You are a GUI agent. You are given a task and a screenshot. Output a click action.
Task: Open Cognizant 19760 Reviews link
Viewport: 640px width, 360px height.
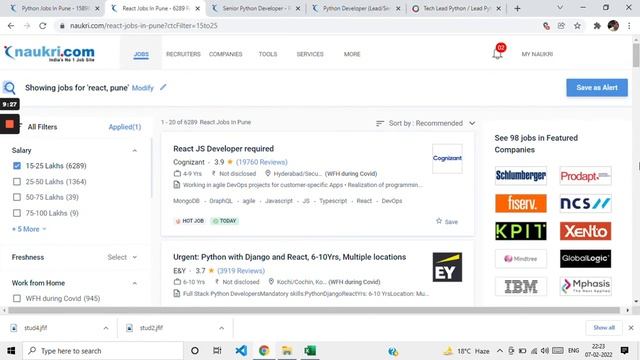click(x=262, y=162)
